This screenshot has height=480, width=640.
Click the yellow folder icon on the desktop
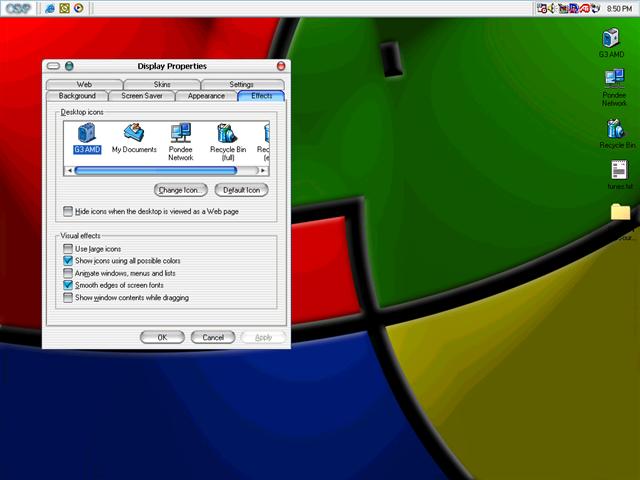[x=620, y=212]
